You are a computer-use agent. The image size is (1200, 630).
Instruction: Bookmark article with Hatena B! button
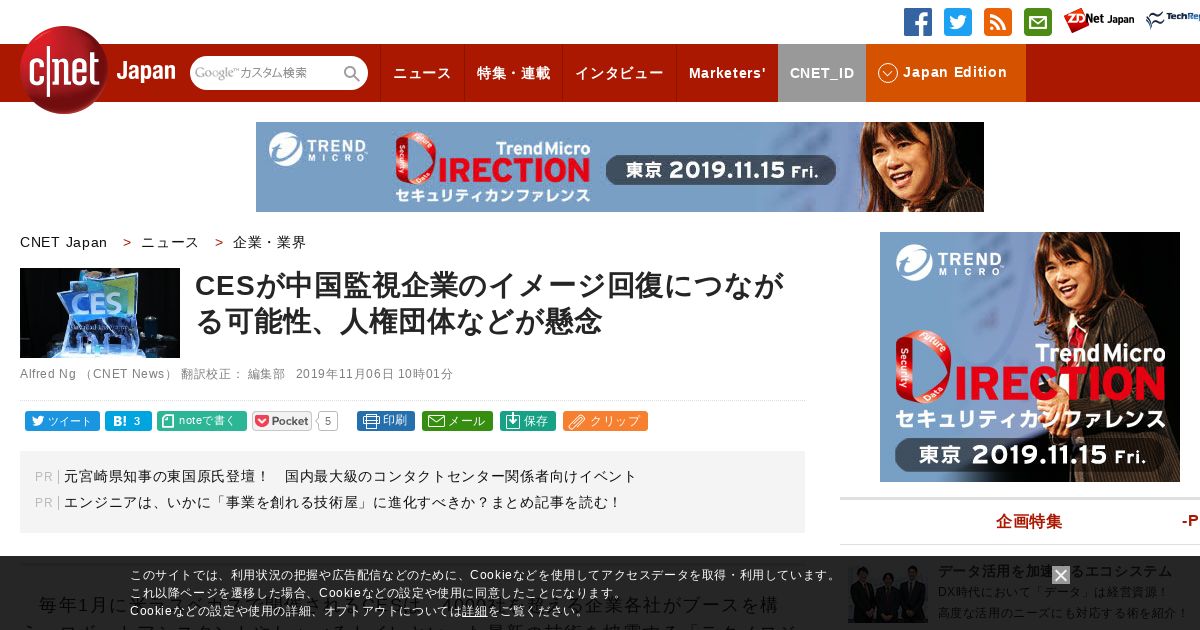pyautogui.click(x=128, y=421)
